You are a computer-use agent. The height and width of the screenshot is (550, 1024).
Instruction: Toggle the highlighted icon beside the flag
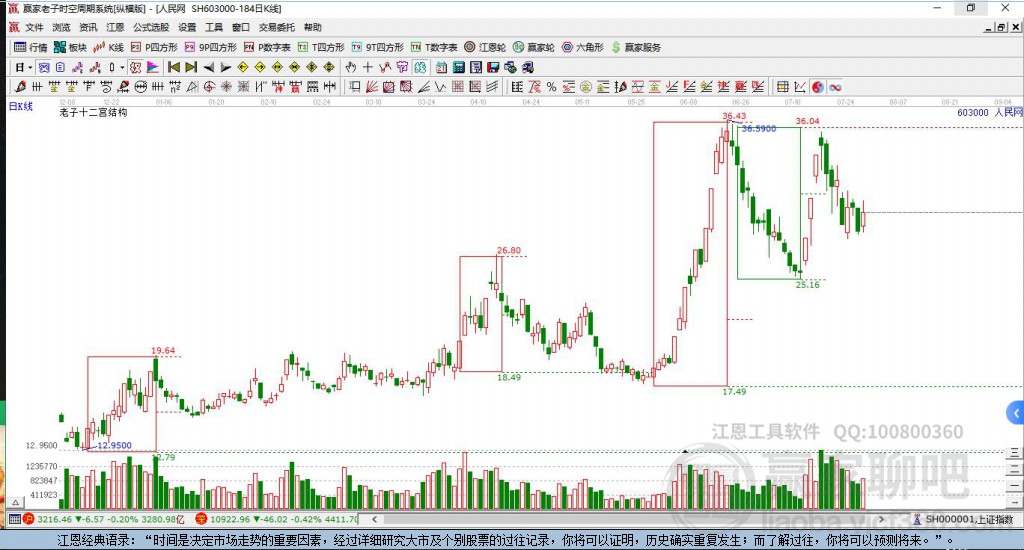[135, 67]
